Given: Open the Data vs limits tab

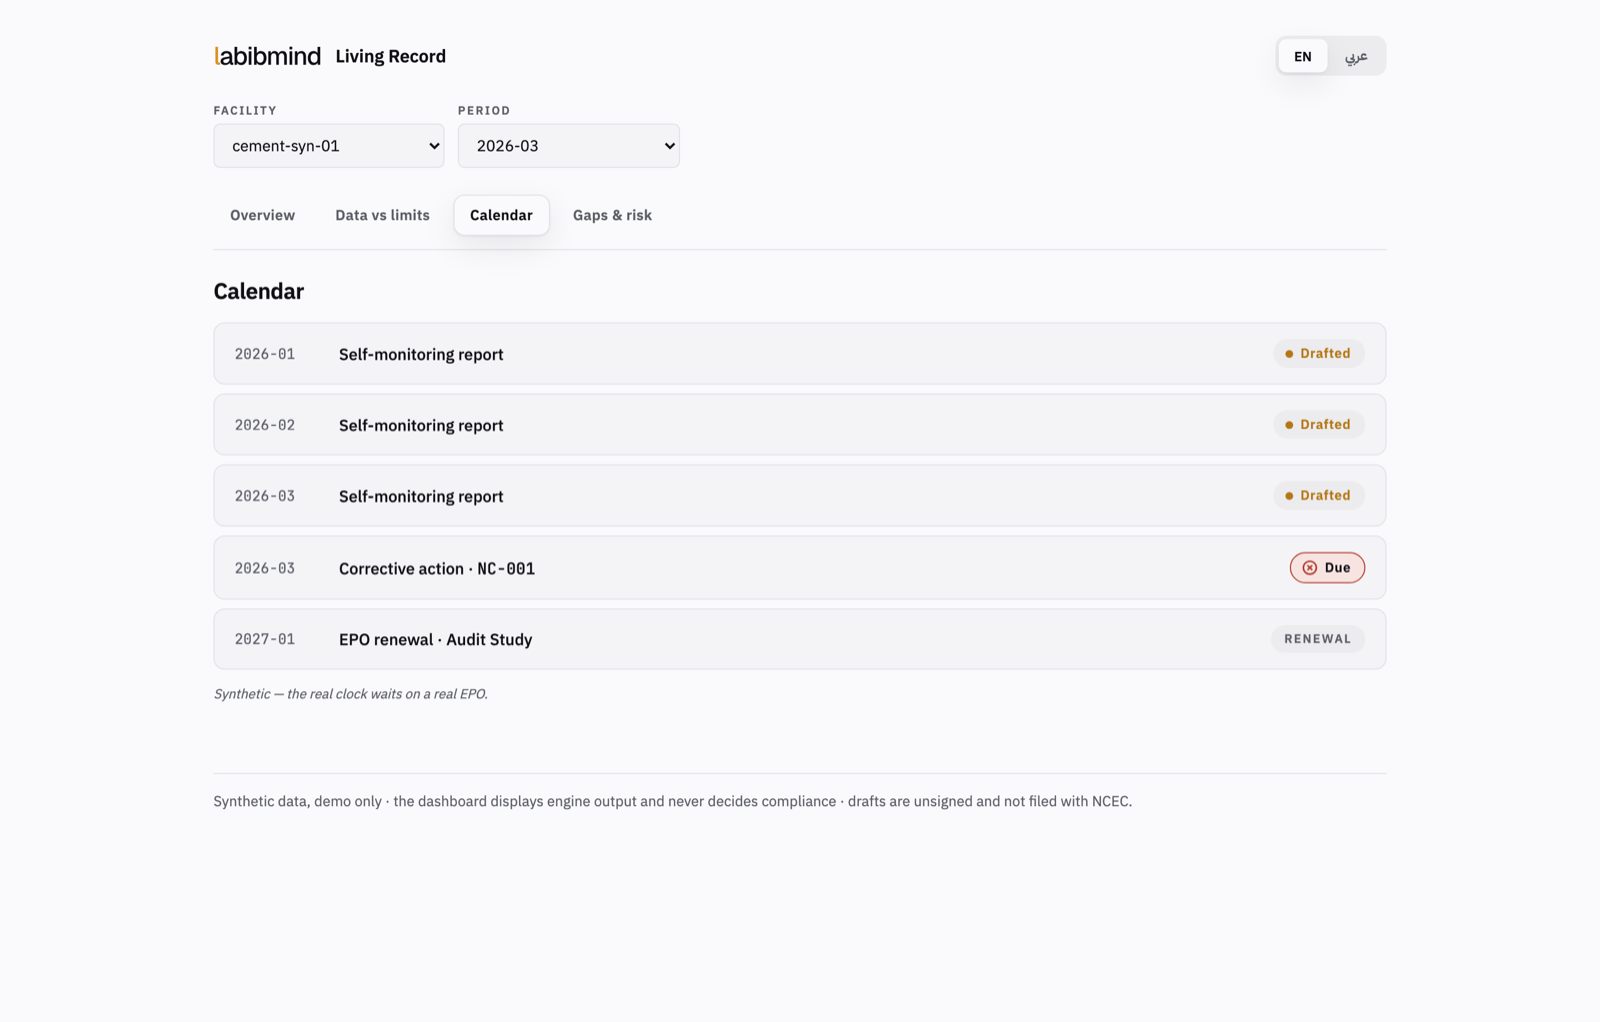Looking at the screenshot, I should point(382,215).
